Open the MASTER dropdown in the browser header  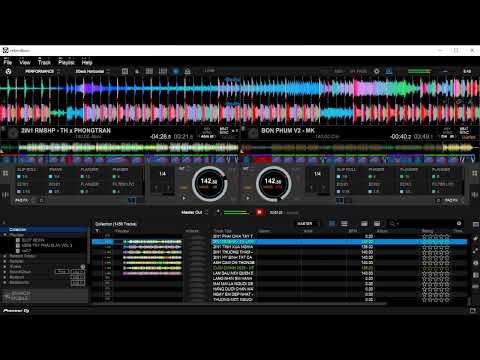pos(307,223)
